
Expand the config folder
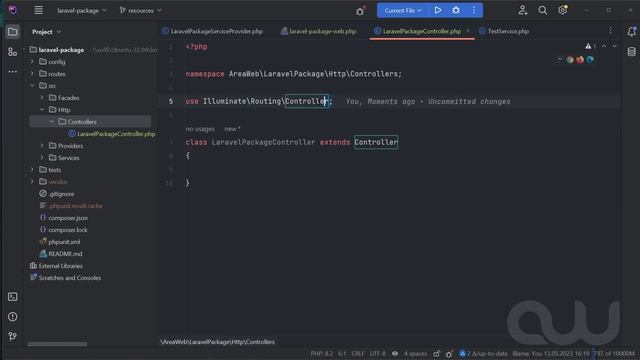pos(32,62)
